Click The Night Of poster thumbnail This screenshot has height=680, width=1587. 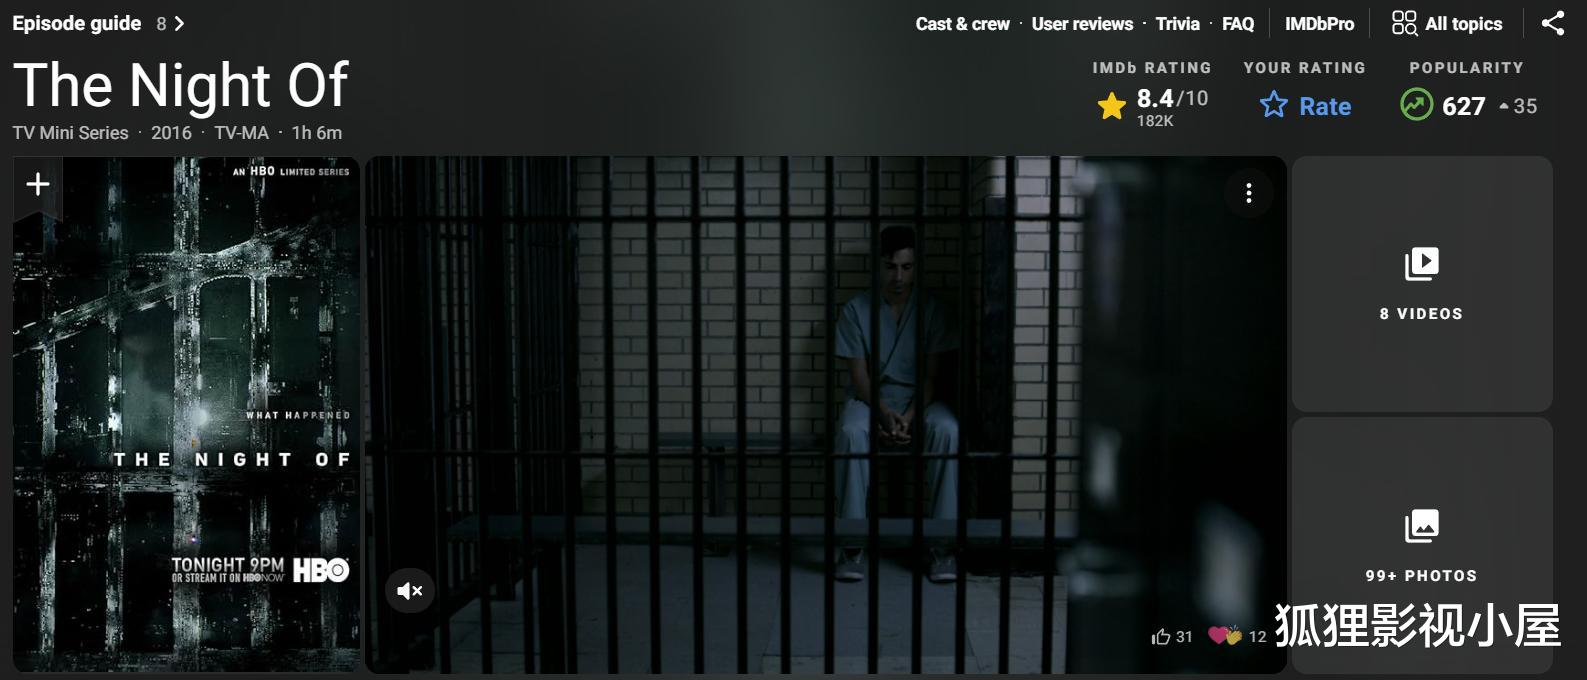click(x=186, y=414)
